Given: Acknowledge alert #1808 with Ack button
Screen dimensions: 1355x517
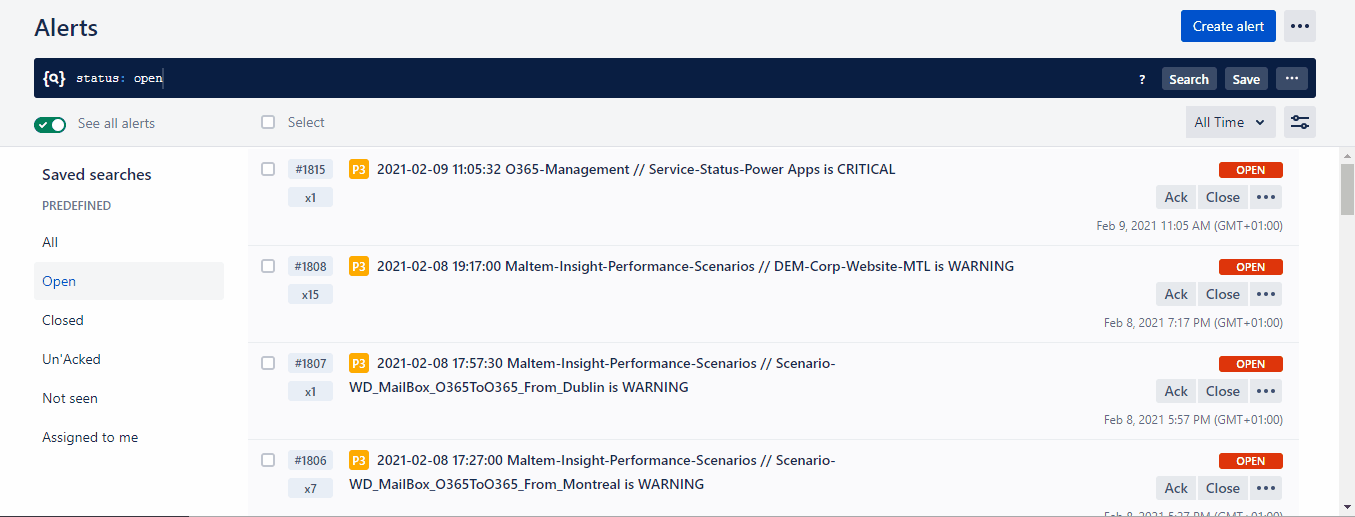Looking at the screenshot, I should [x=1176, y=294].
